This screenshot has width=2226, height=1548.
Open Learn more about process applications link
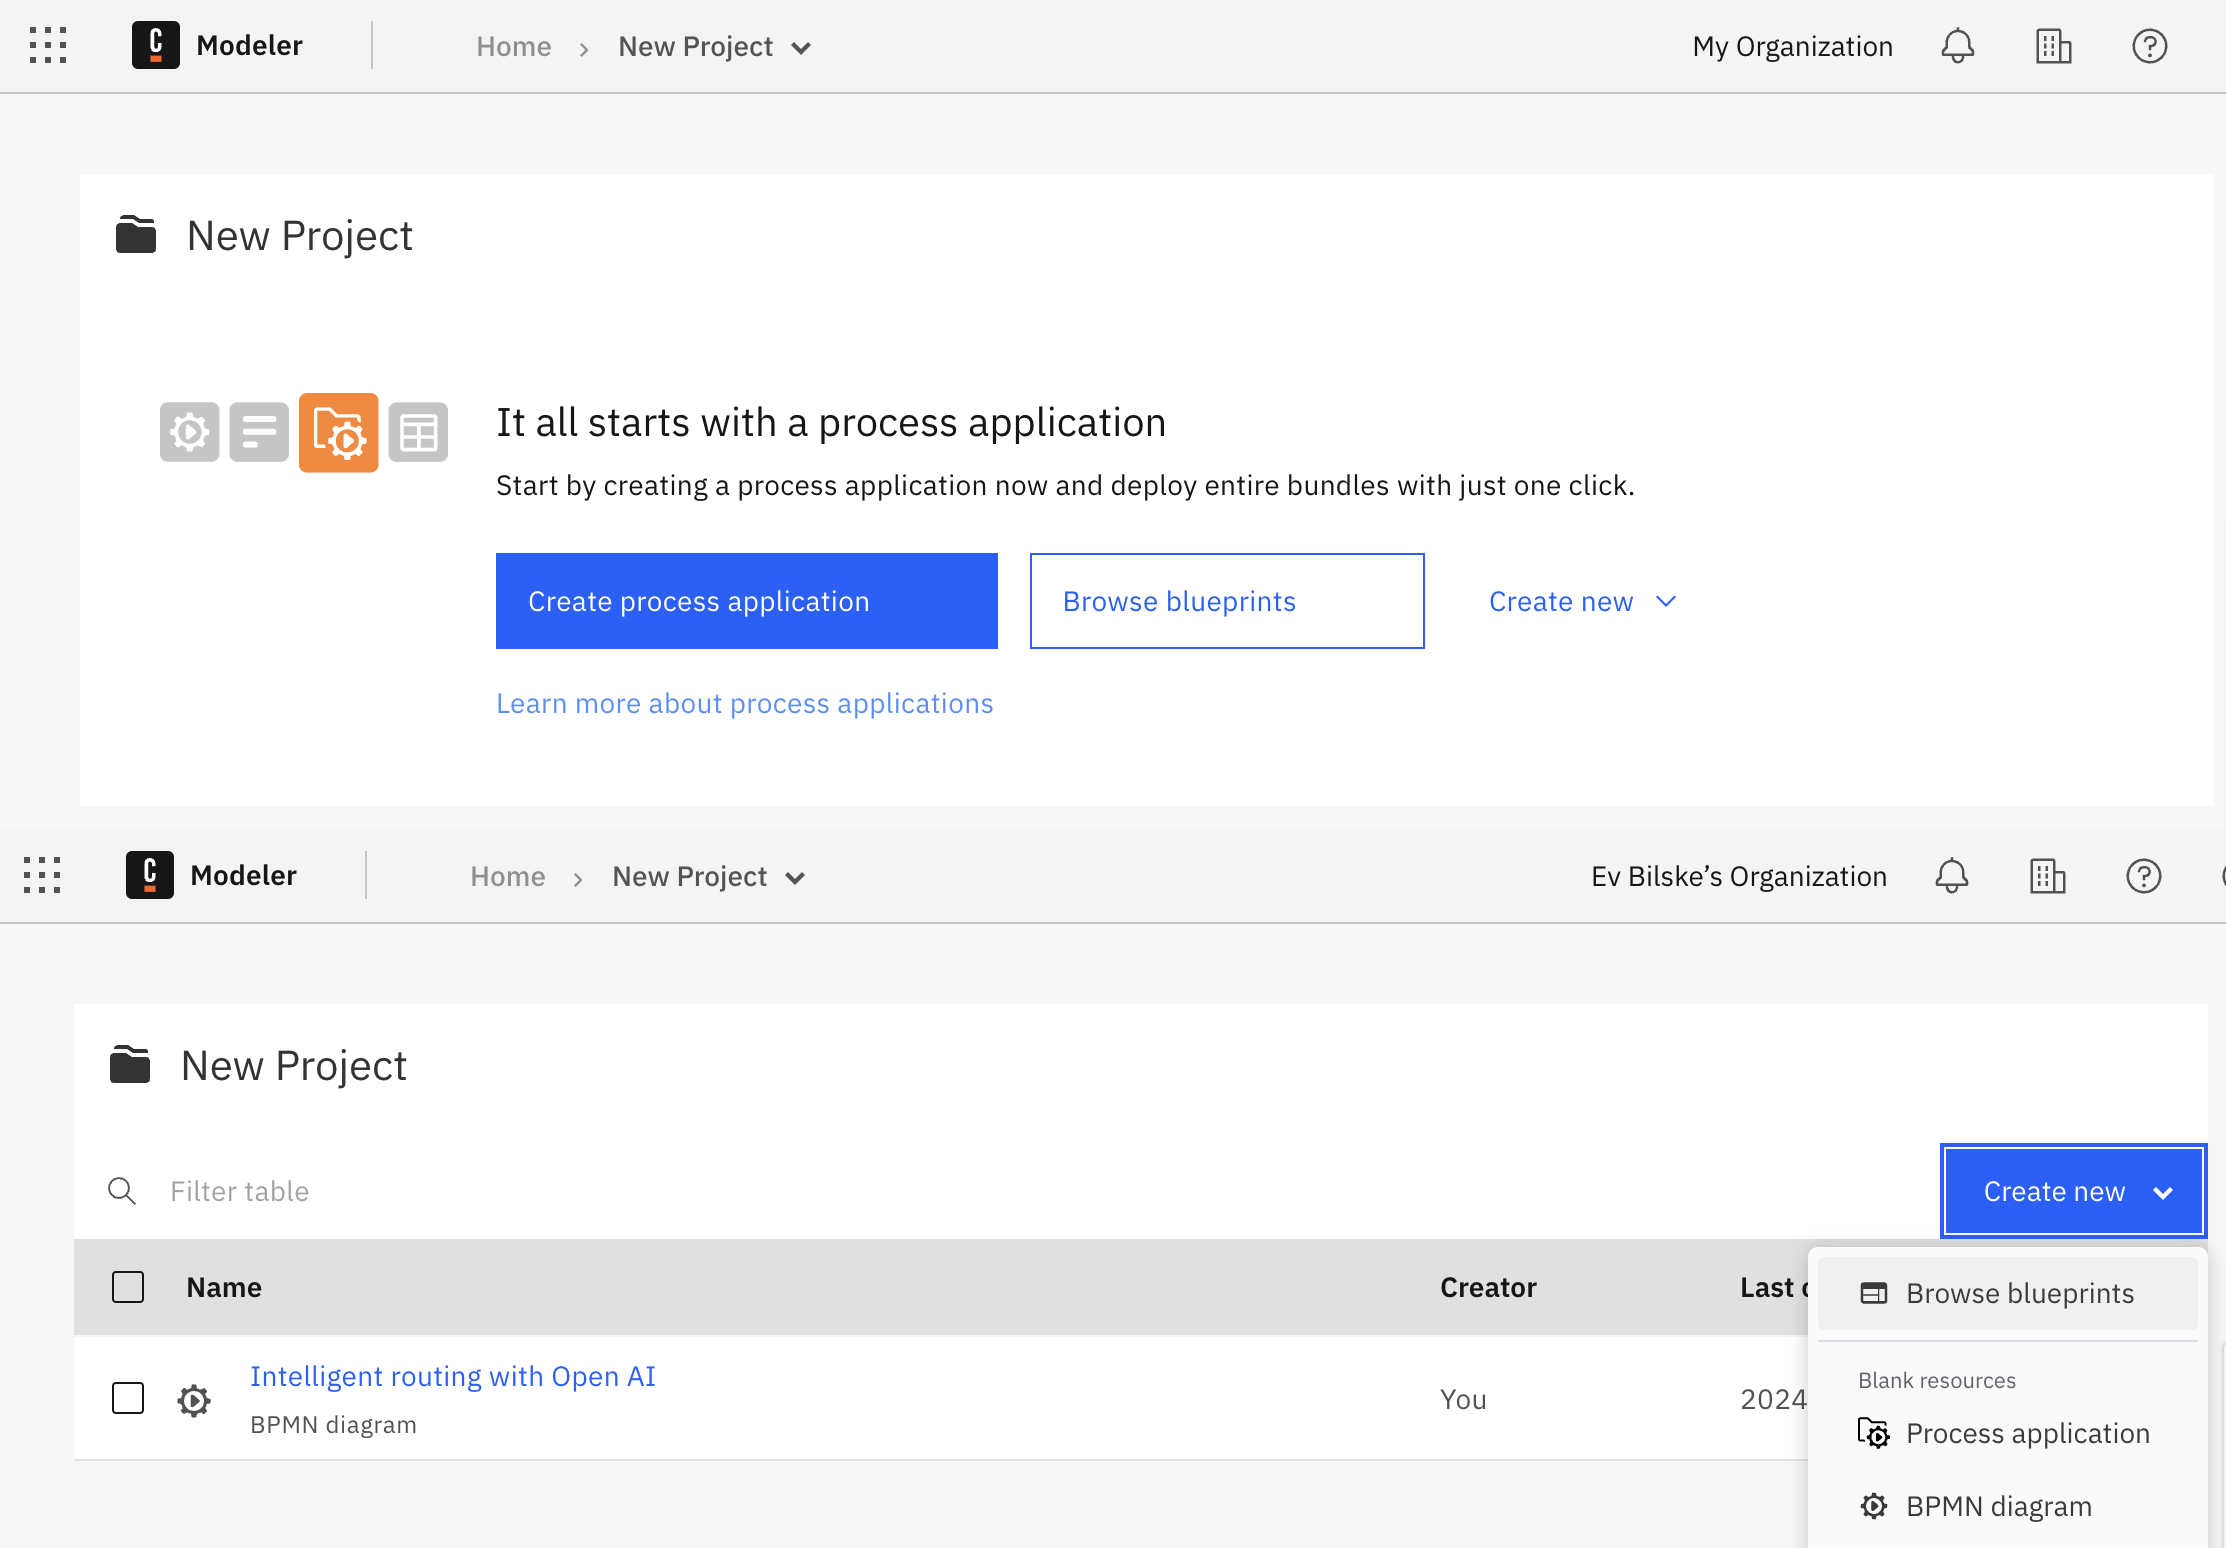pos(744,703)
